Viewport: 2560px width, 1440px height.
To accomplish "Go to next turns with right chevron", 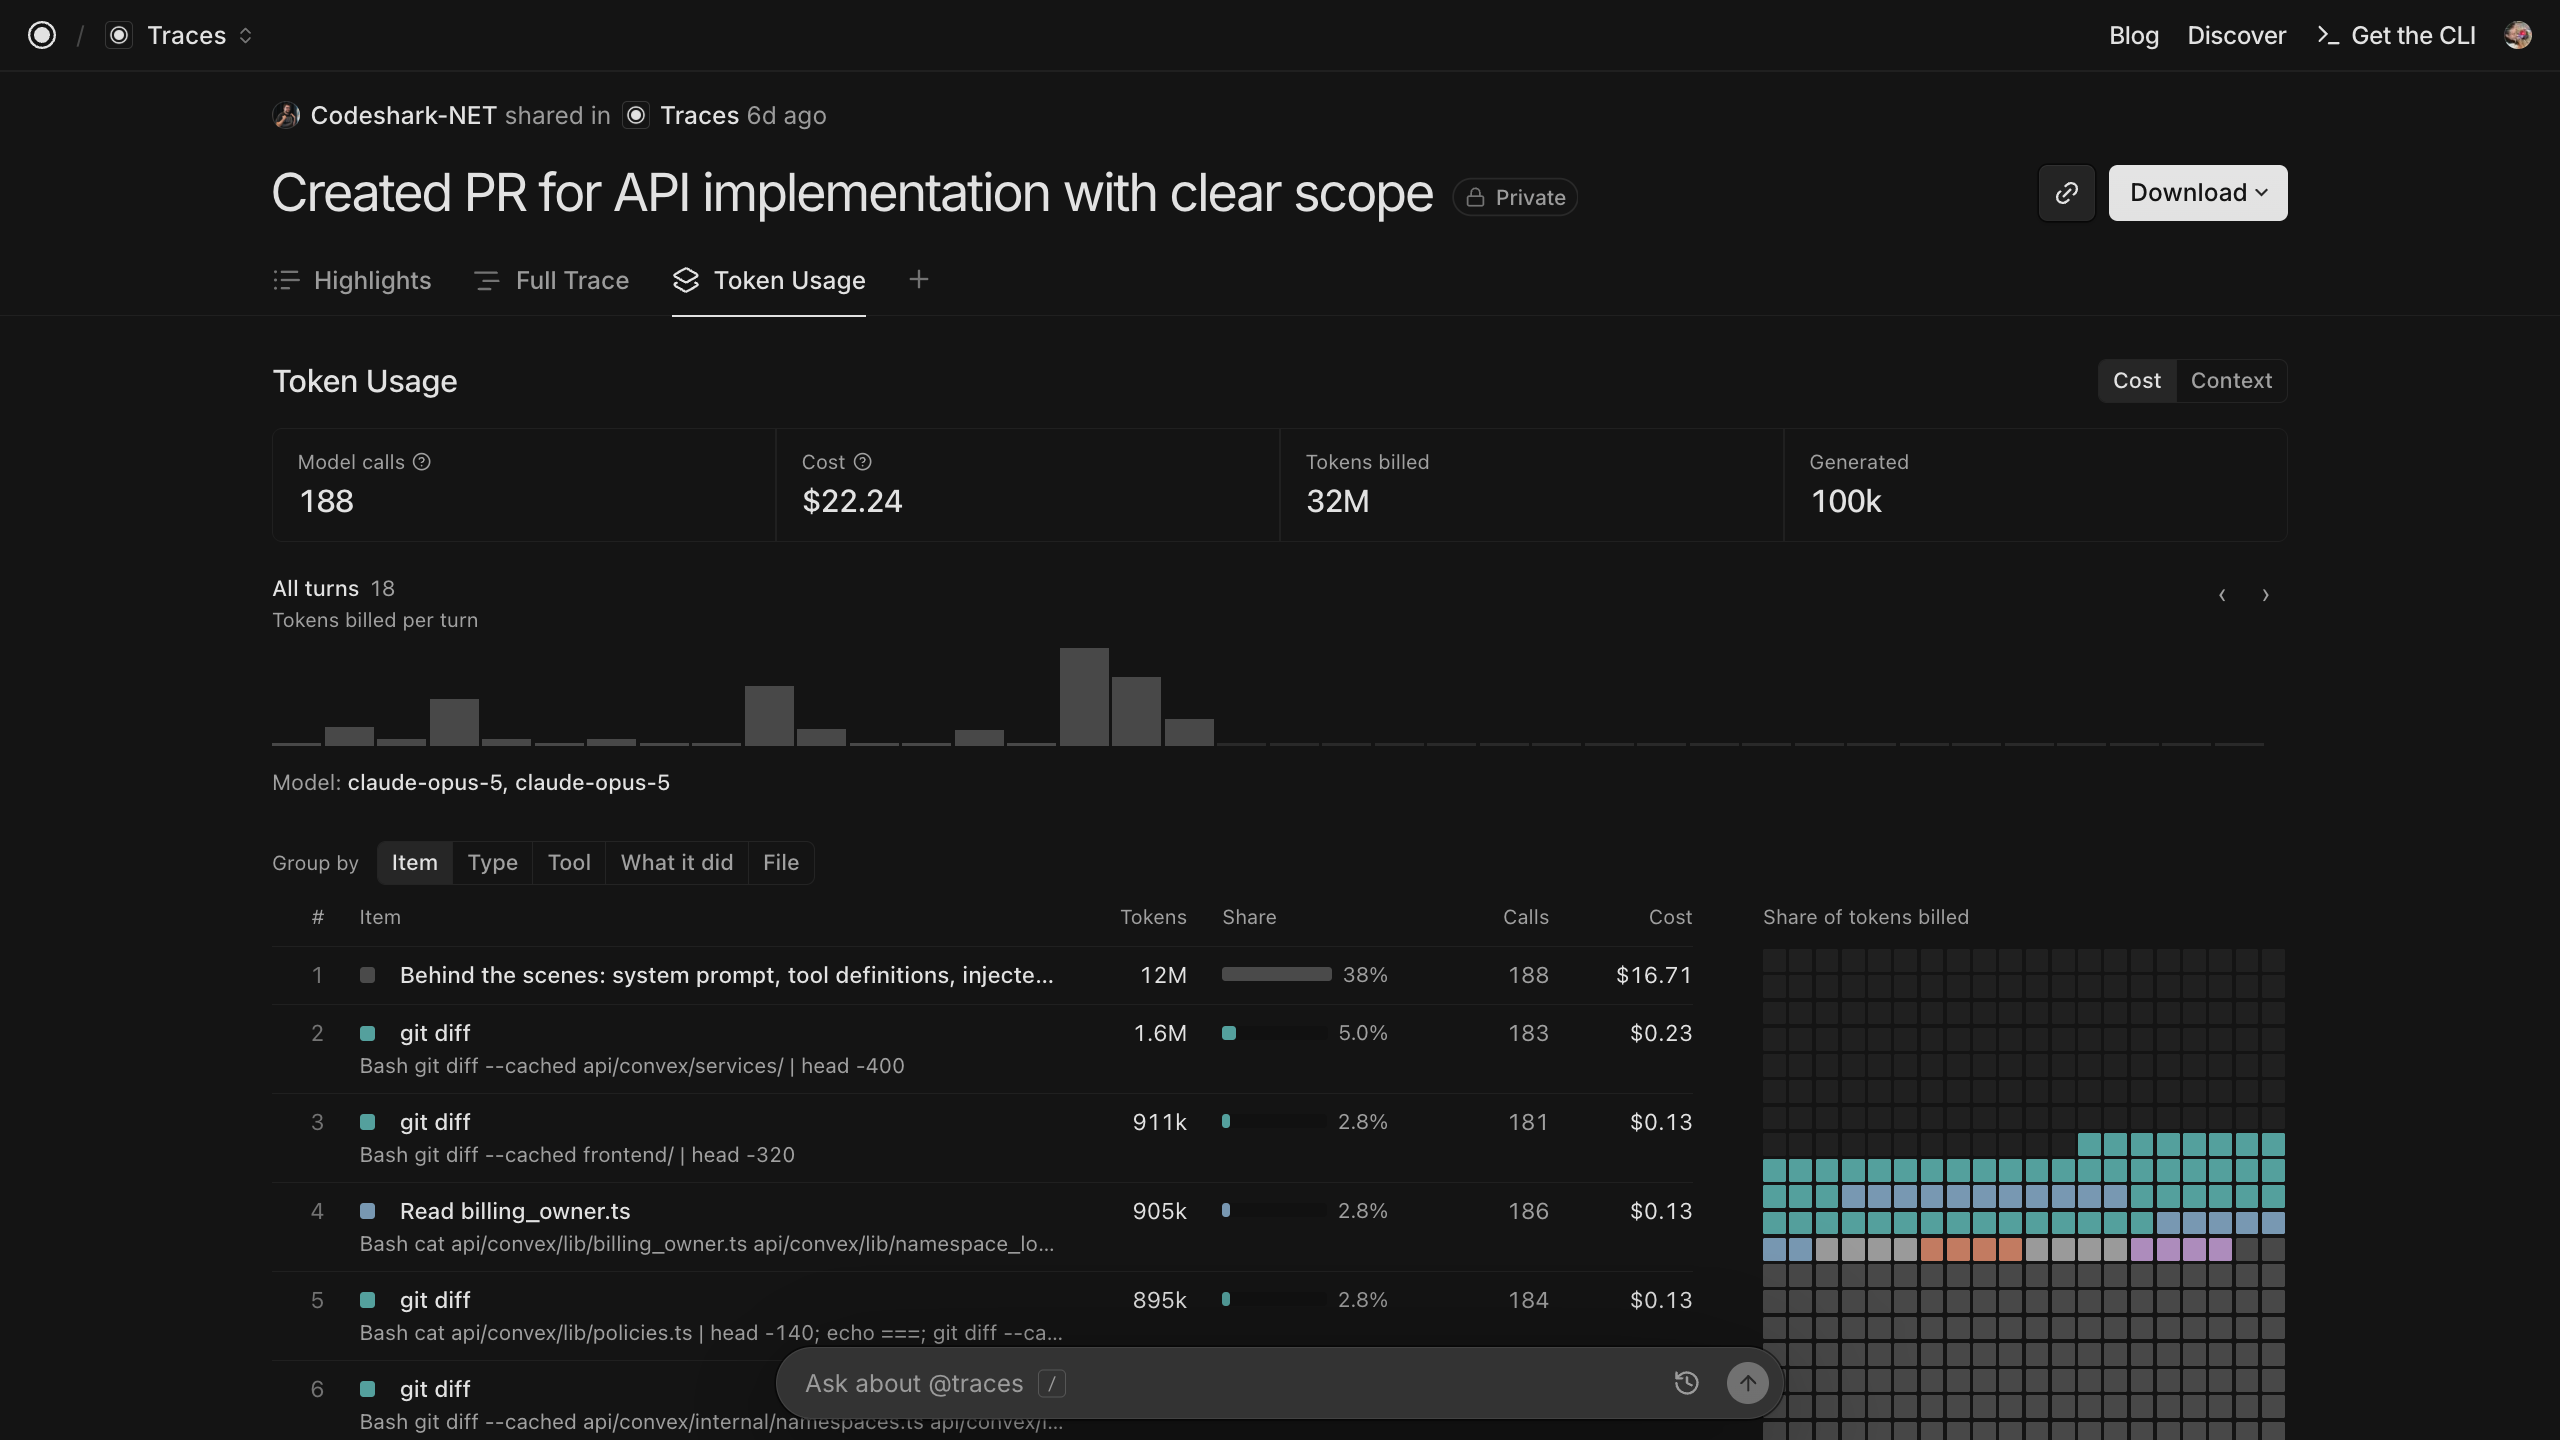I will [x=2266, y=596].
